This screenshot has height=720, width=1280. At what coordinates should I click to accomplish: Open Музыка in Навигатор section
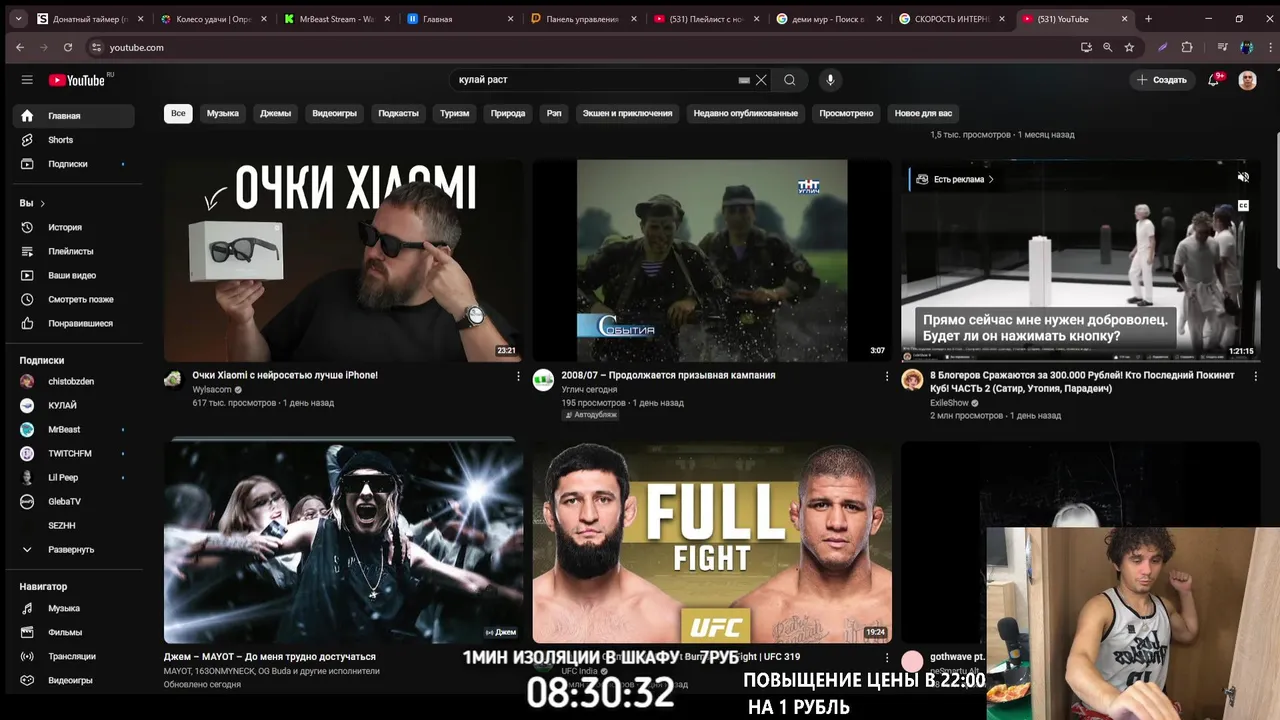click(x=74, y=608)
